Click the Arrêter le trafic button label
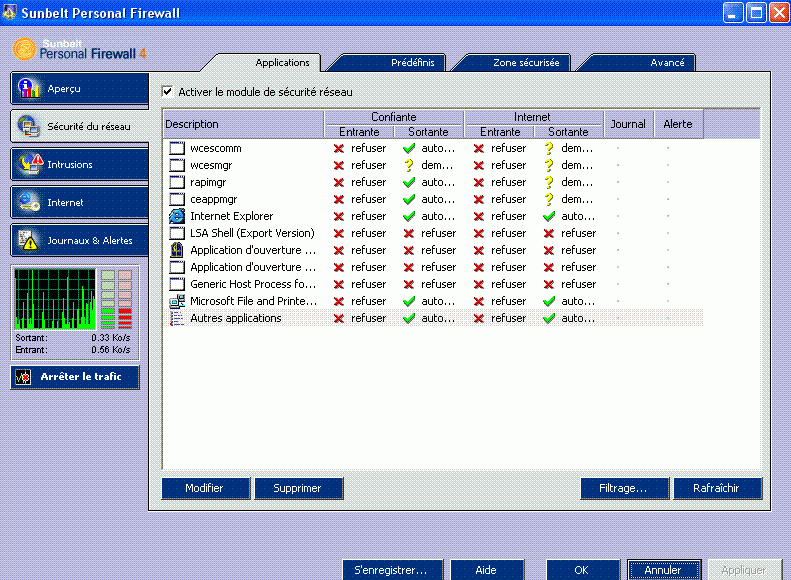Screen dimensions: 791x580 81,377
